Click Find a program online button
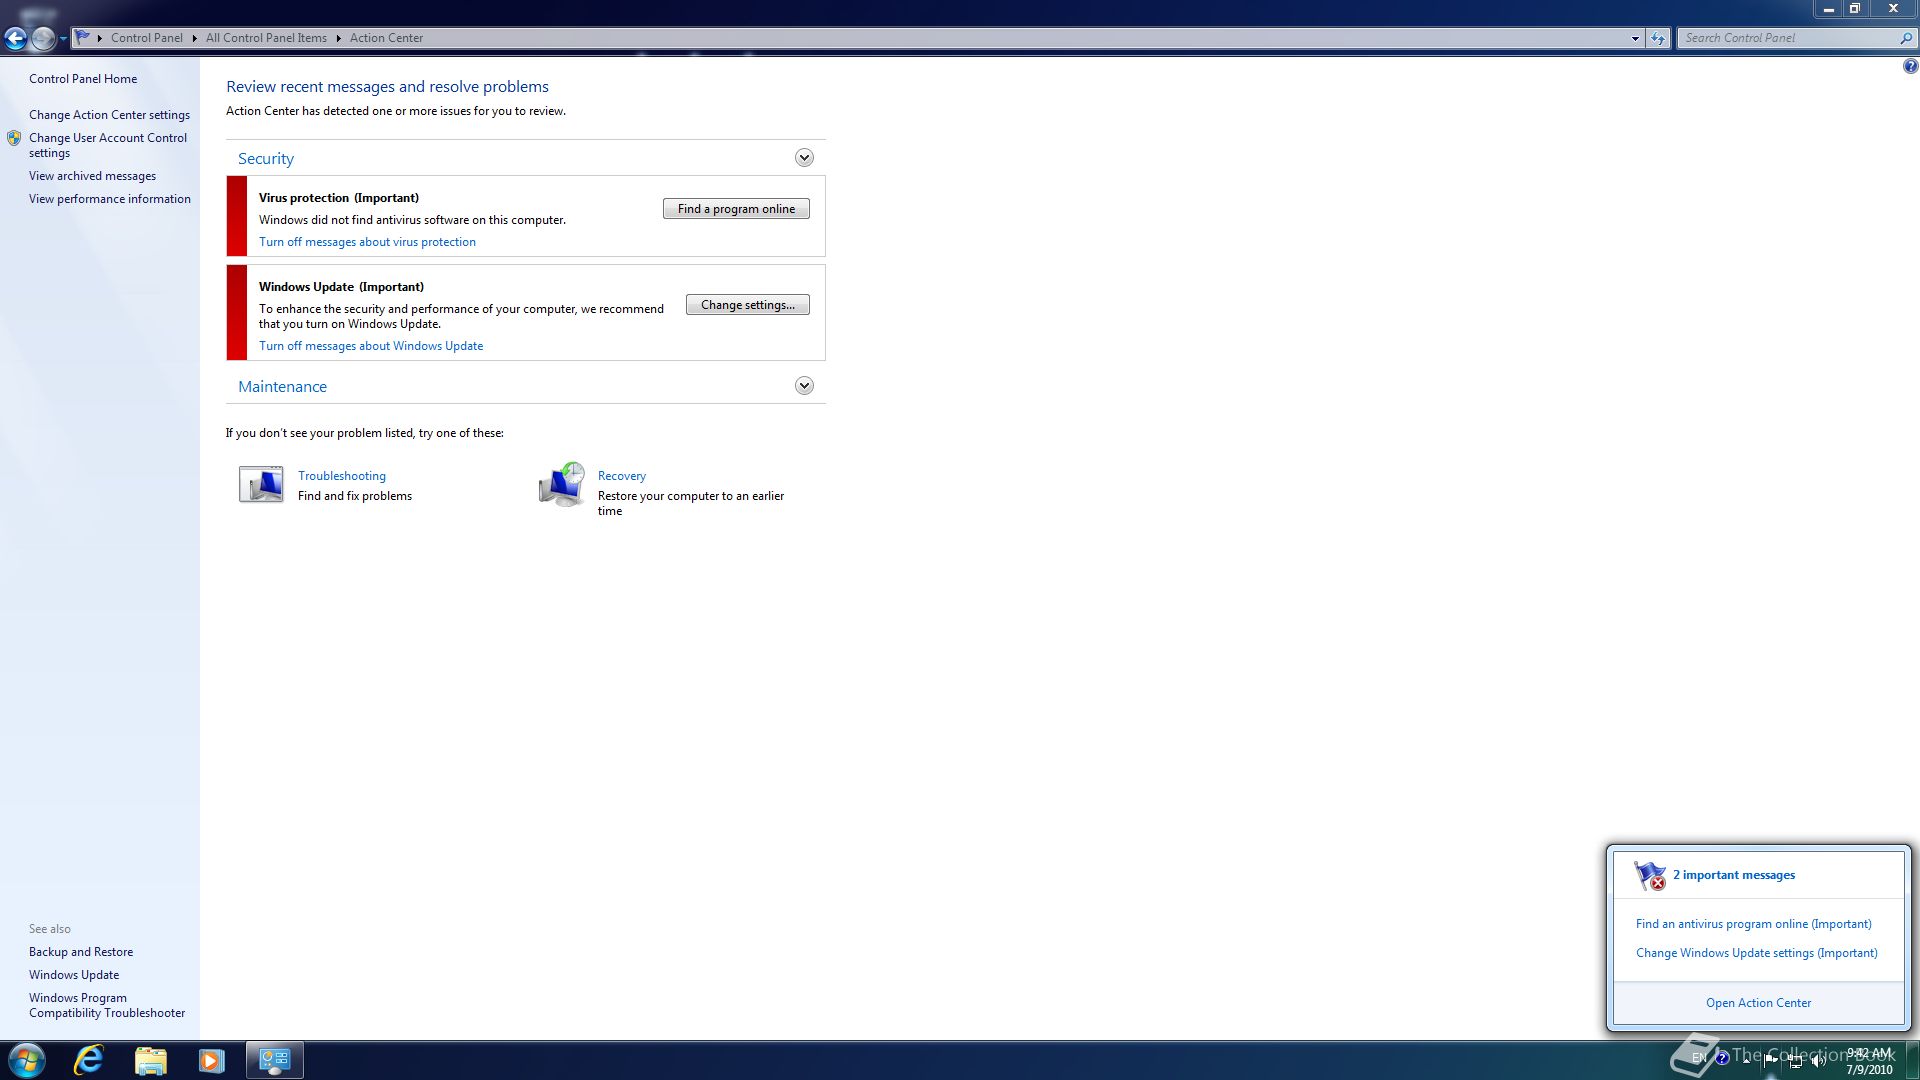The width and height of the screenshot is (1920, 1080). 736,208
